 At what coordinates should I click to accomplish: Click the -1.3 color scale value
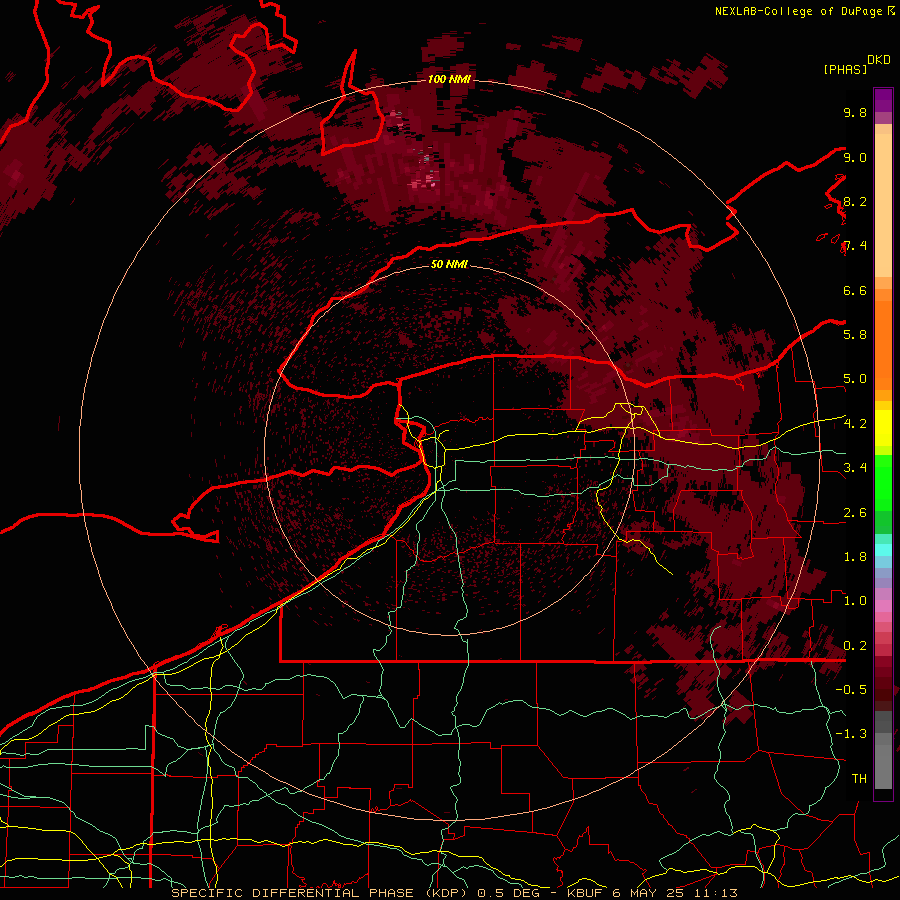[x=851, y=734]
